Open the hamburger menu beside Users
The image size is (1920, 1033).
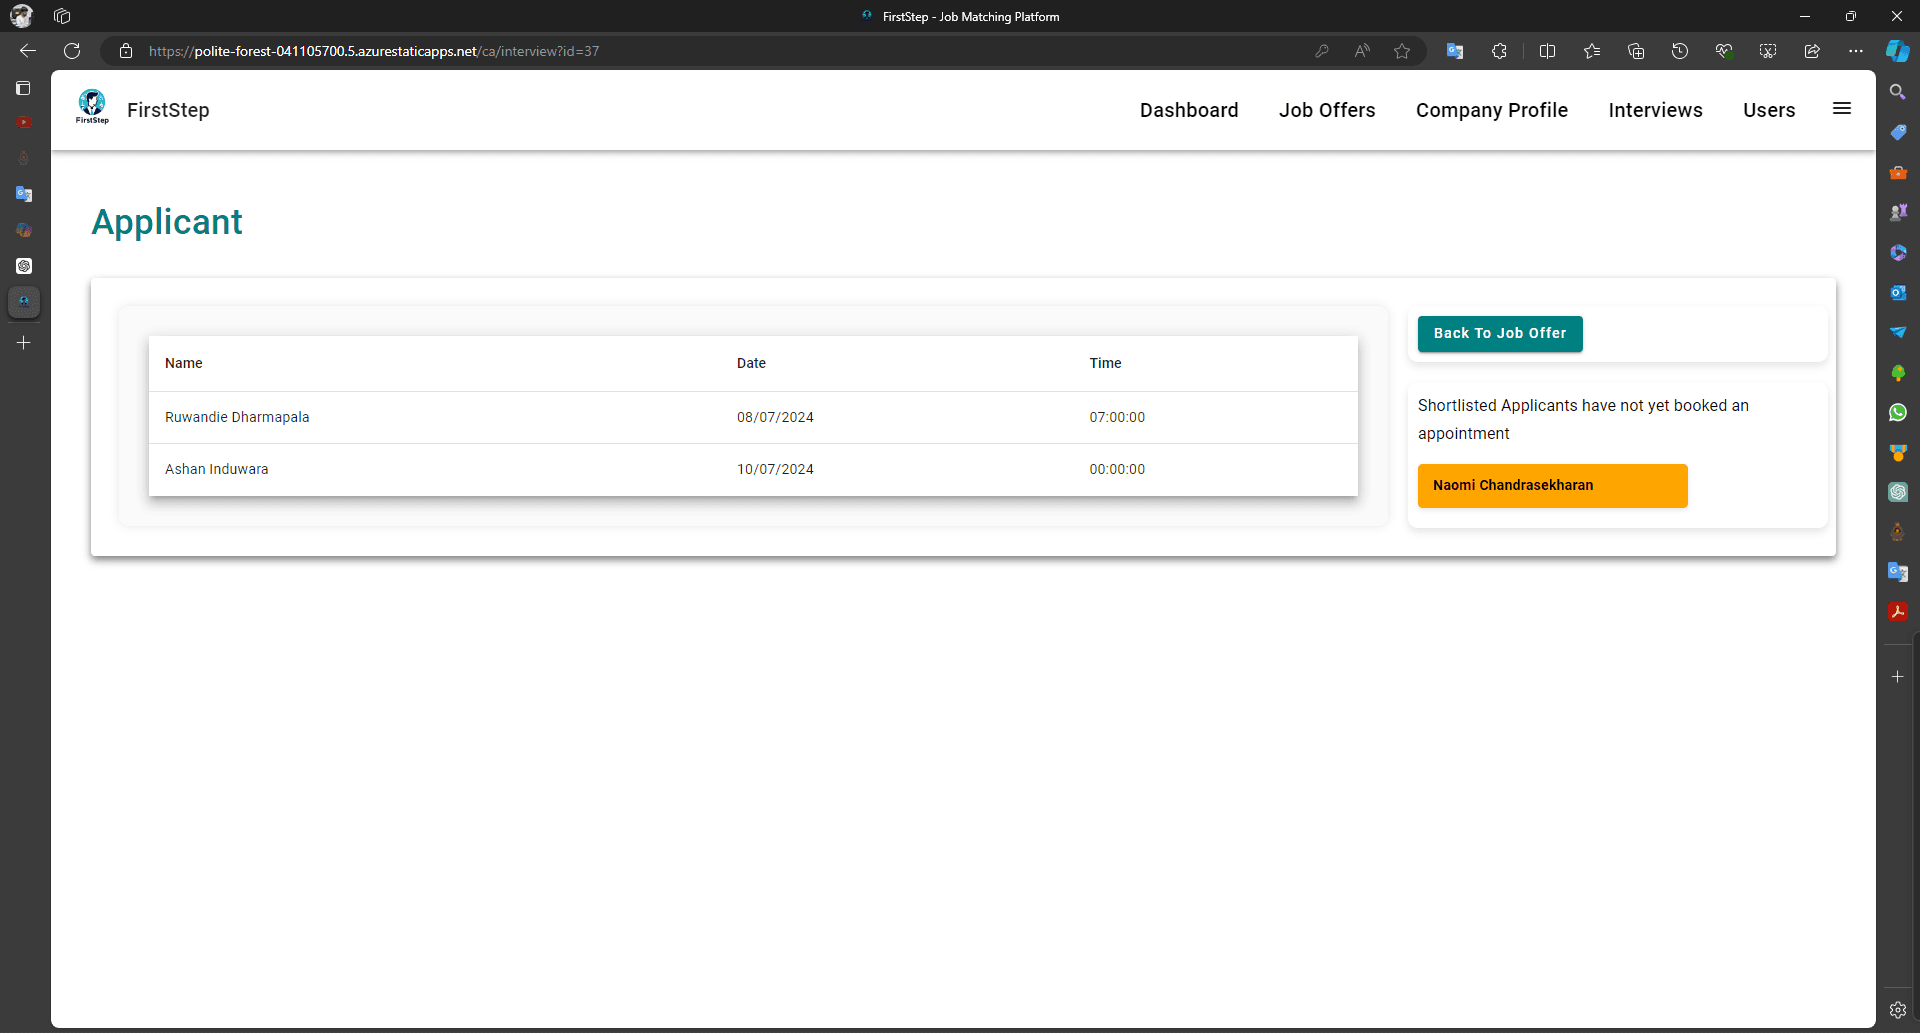[x=1842, y=109]
